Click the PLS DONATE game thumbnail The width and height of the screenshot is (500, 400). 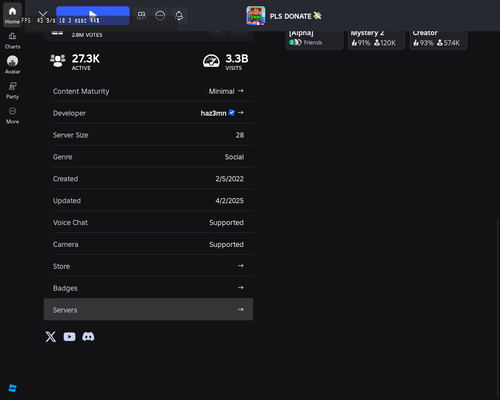pyautogui.click(x=256, y=15)
